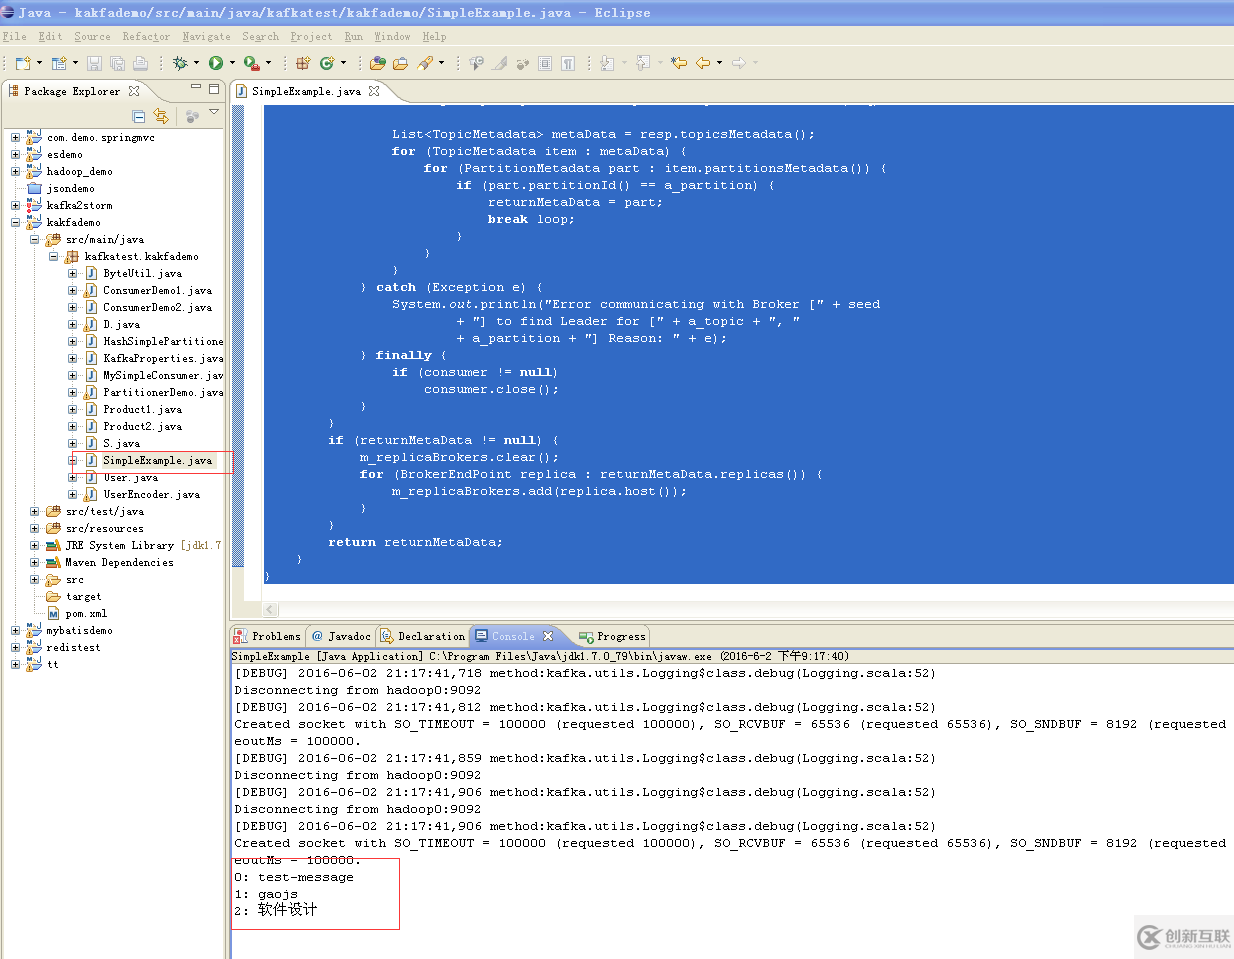Click the green Run button in toolbar
The width and height of the screenshot is (1234, 959).
point(215,63)
